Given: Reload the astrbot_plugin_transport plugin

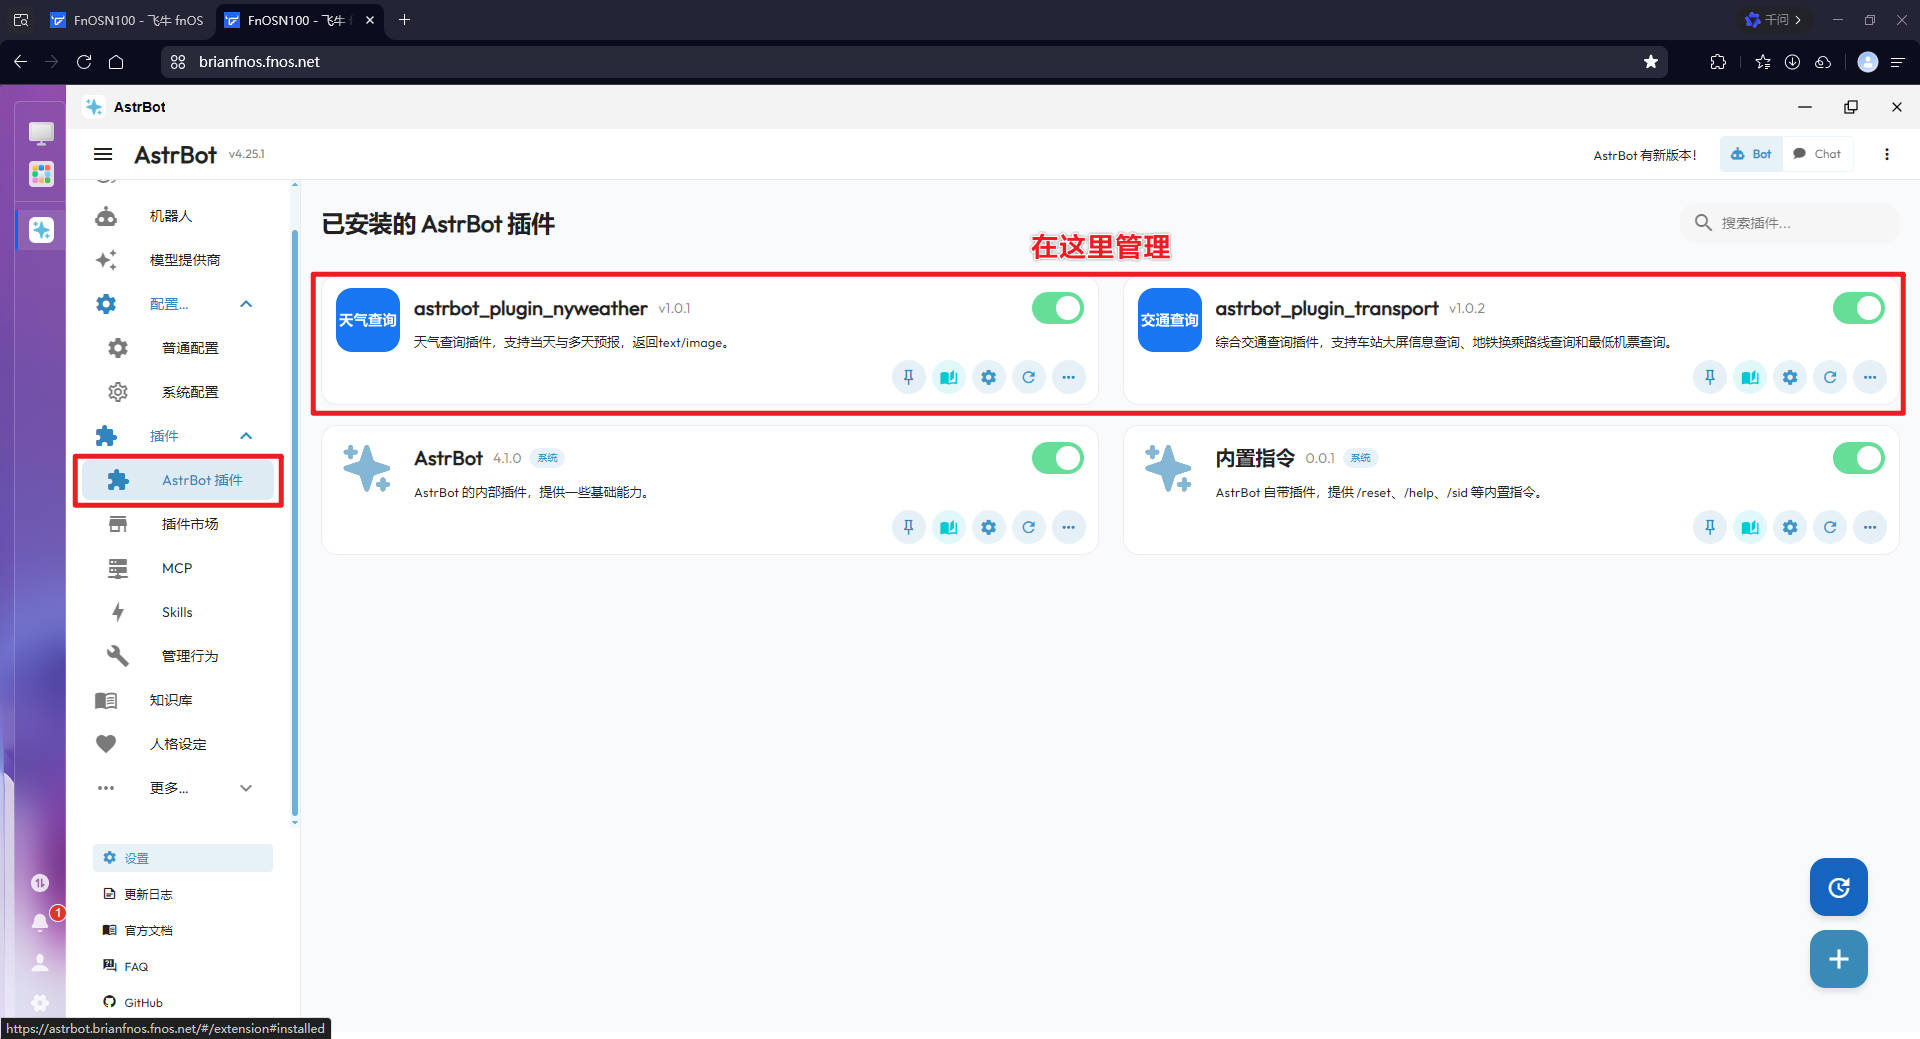Looking at the screenshot, I should click(1830, 377).
